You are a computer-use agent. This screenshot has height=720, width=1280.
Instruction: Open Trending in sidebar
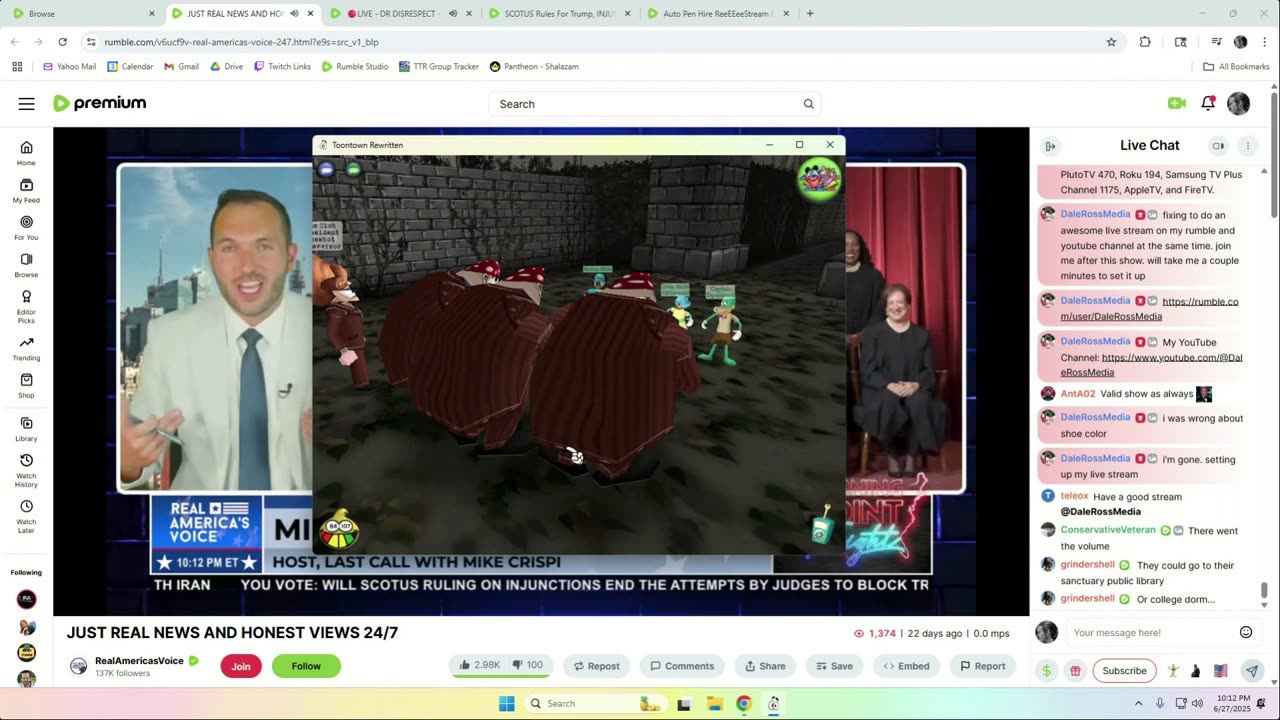click(x=26, y=348)
